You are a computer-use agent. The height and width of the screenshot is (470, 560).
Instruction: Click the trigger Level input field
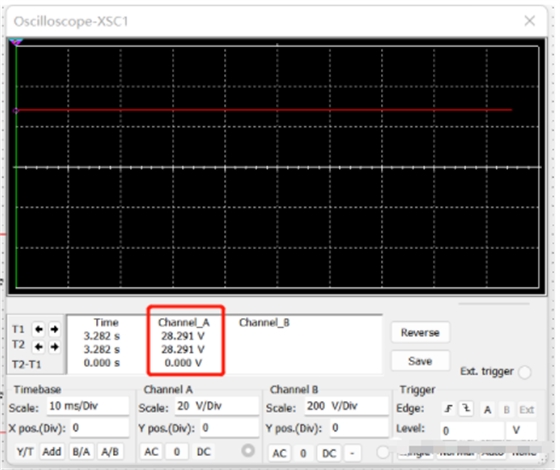[471, 431]
